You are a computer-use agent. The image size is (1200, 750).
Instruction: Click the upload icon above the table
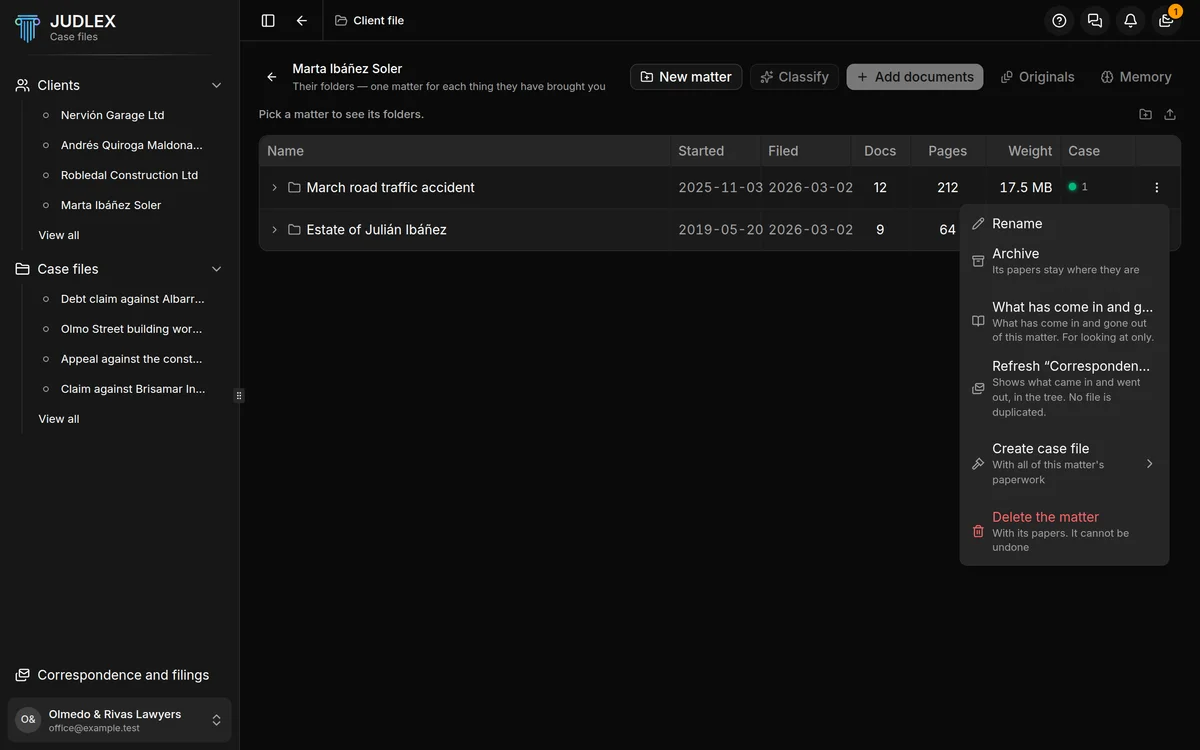(x=1170, y=114)
